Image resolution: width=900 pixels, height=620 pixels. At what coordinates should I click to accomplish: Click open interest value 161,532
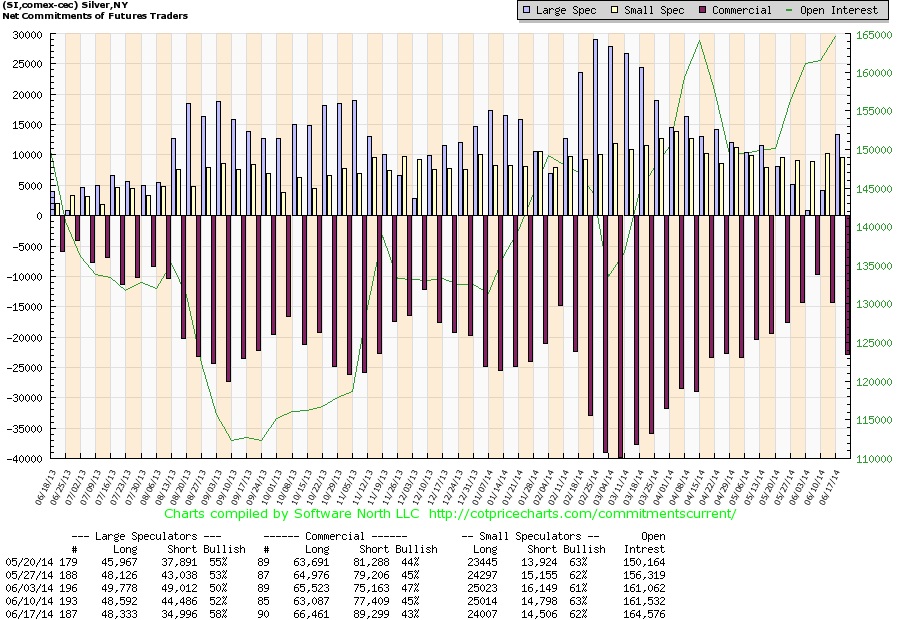click(x=644, y=602)
